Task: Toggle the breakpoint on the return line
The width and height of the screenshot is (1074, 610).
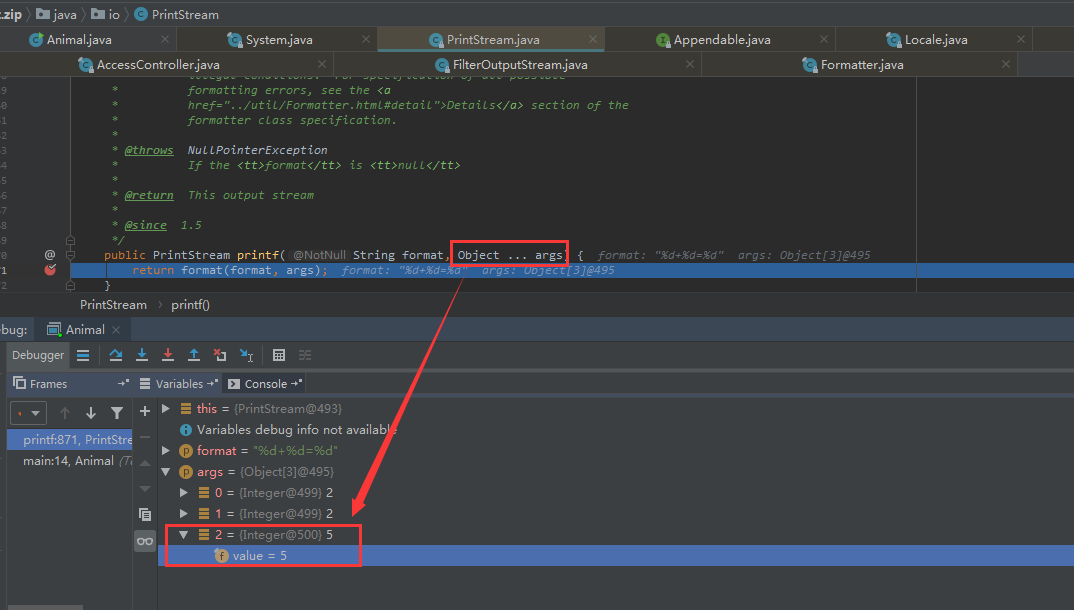Action: [x=50, y=270]
